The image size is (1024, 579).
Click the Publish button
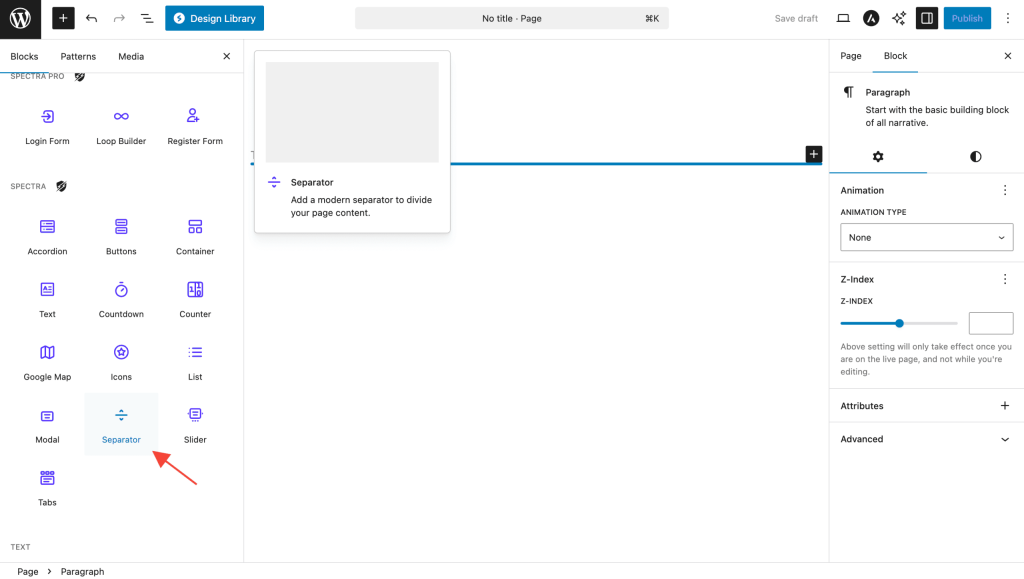point(966,18)
